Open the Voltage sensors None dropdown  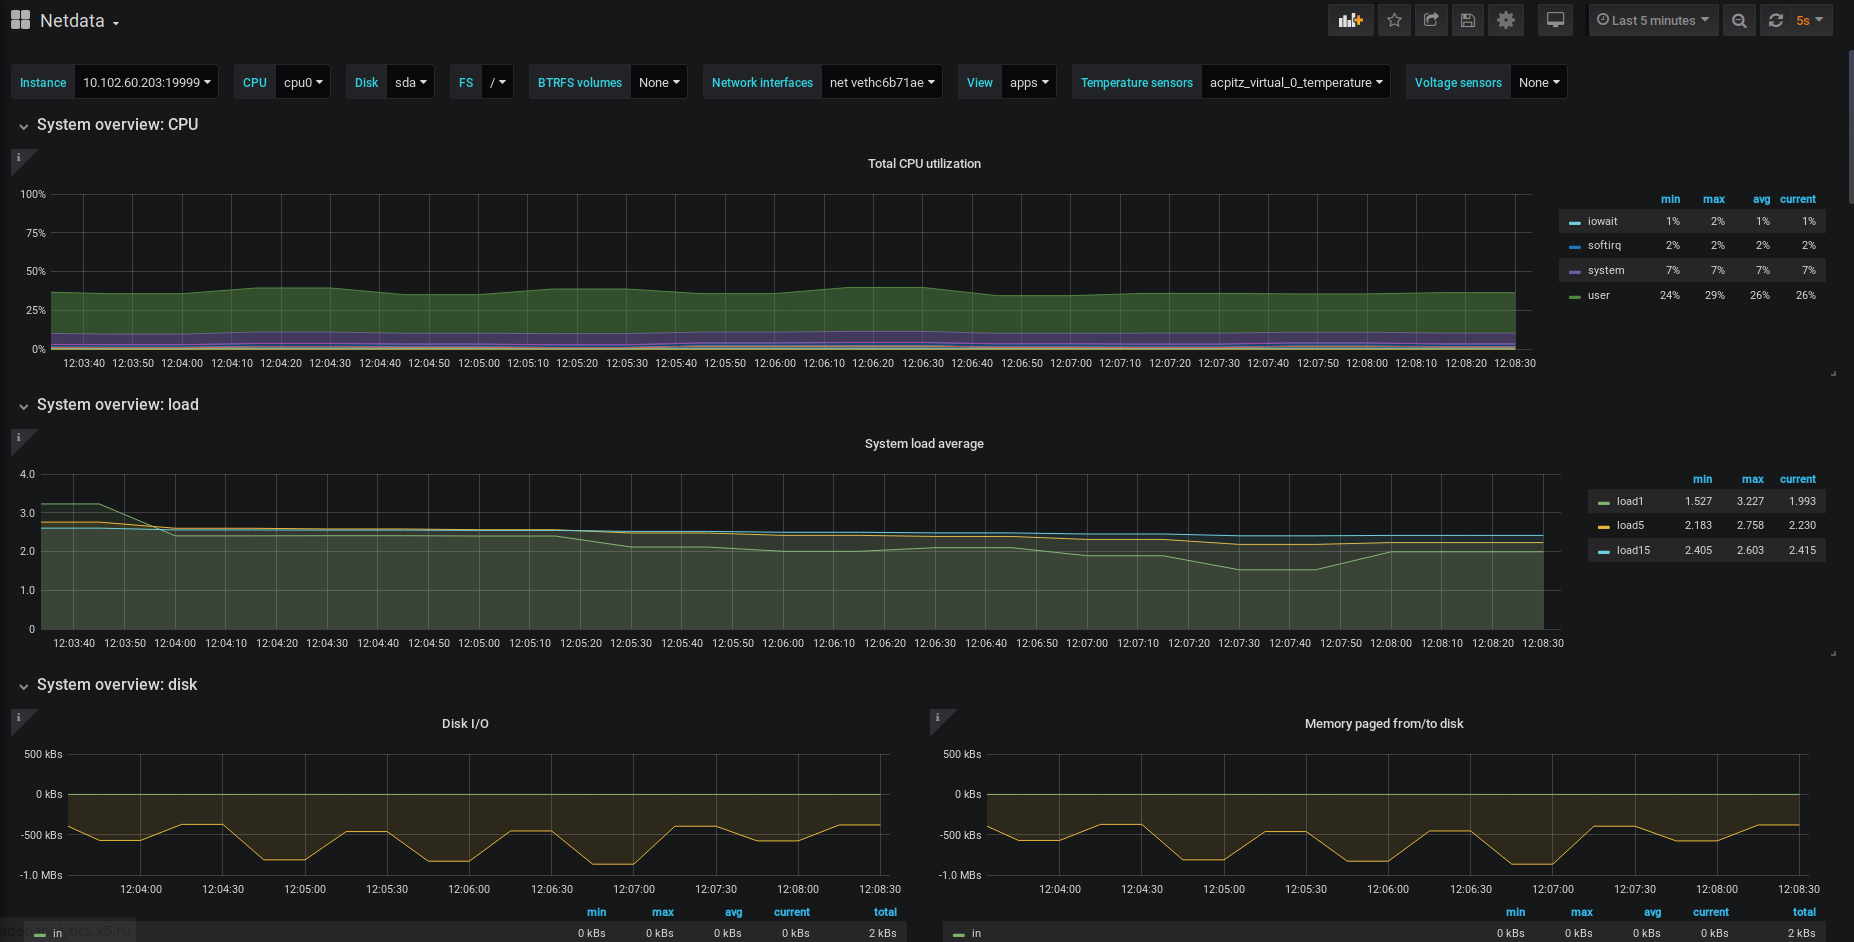1539,82
